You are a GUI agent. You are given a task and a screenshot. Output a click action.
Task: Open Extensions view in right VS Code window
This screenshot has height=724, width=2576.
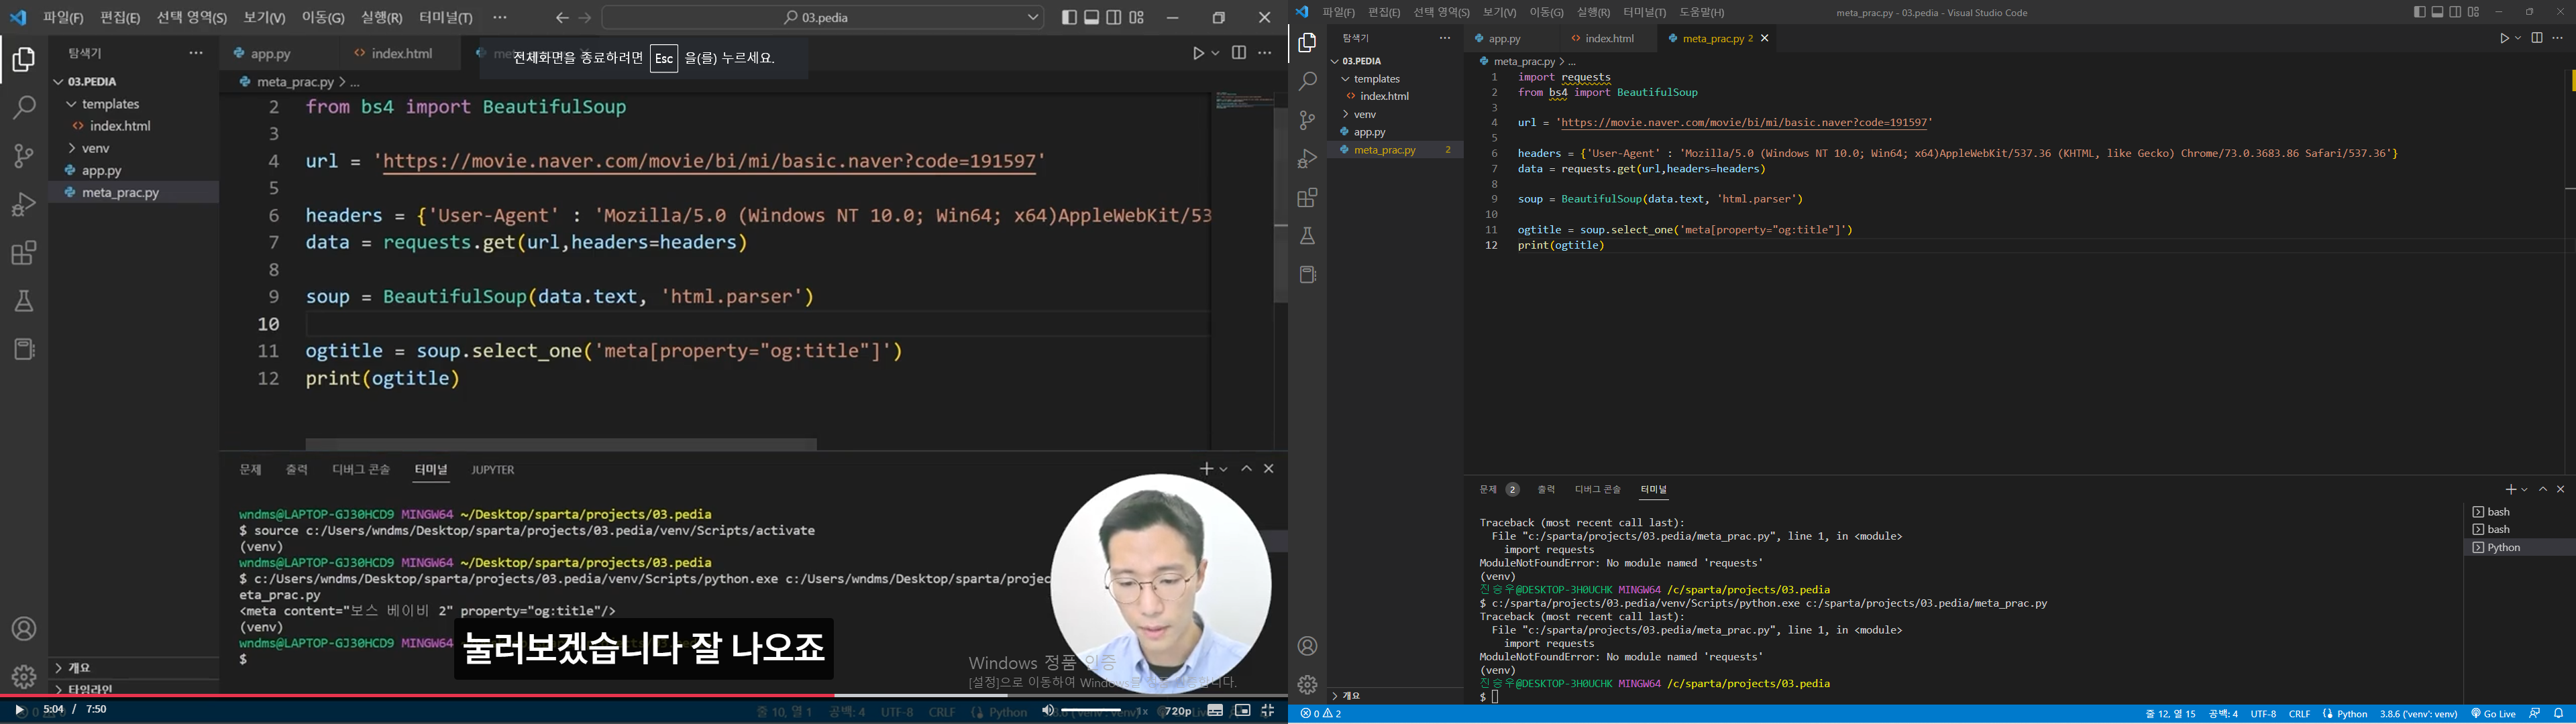coord(1307,198)
